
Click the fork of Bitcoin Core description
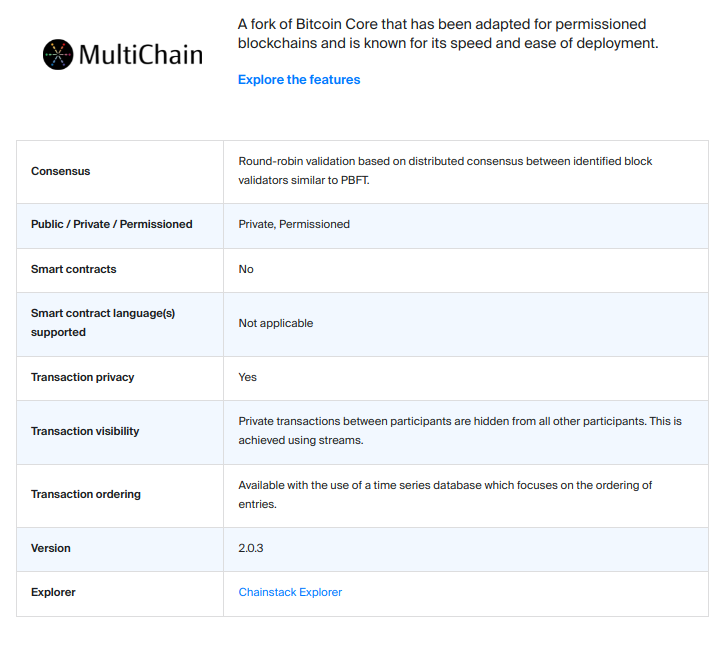point(447,33)
